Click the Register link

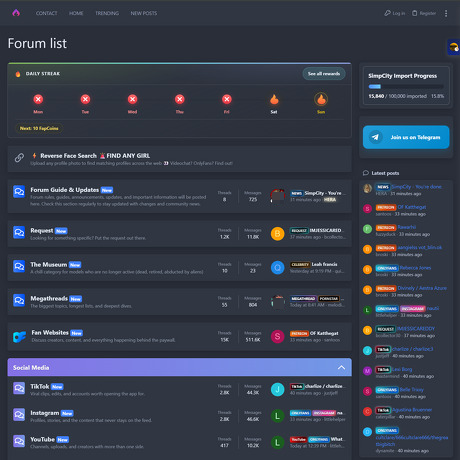[x=424, y=13]
